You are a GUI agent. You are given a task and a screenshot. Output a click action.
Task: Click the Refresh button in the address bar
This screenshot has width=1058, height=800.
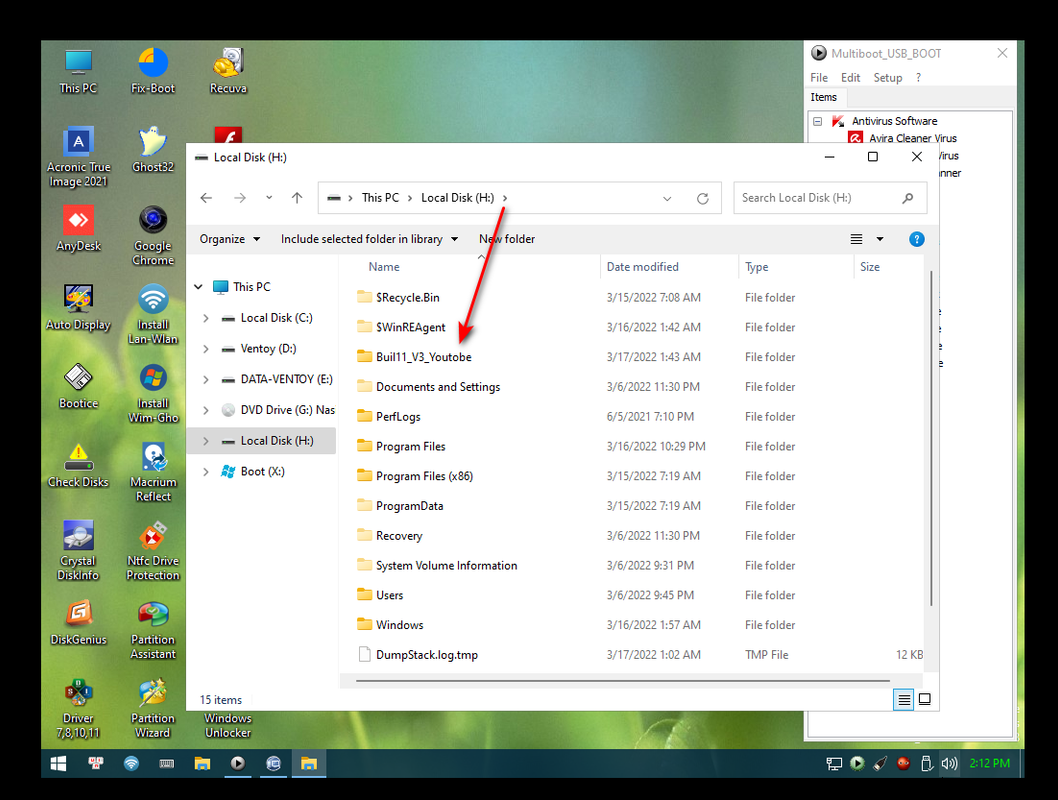tap(702, 198)
